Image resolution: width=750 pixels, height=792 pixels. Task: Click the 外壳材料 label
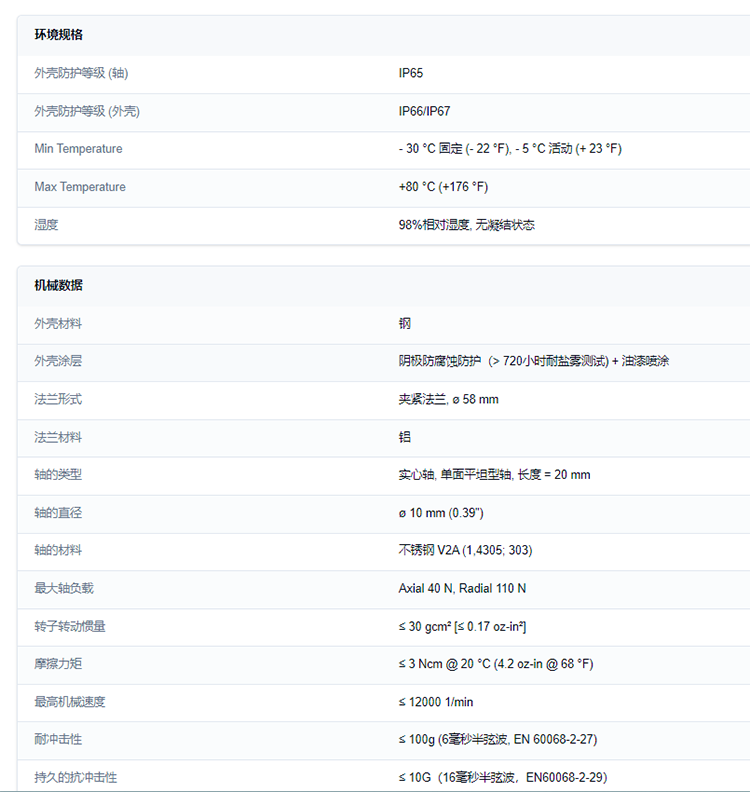click(58, 323)
